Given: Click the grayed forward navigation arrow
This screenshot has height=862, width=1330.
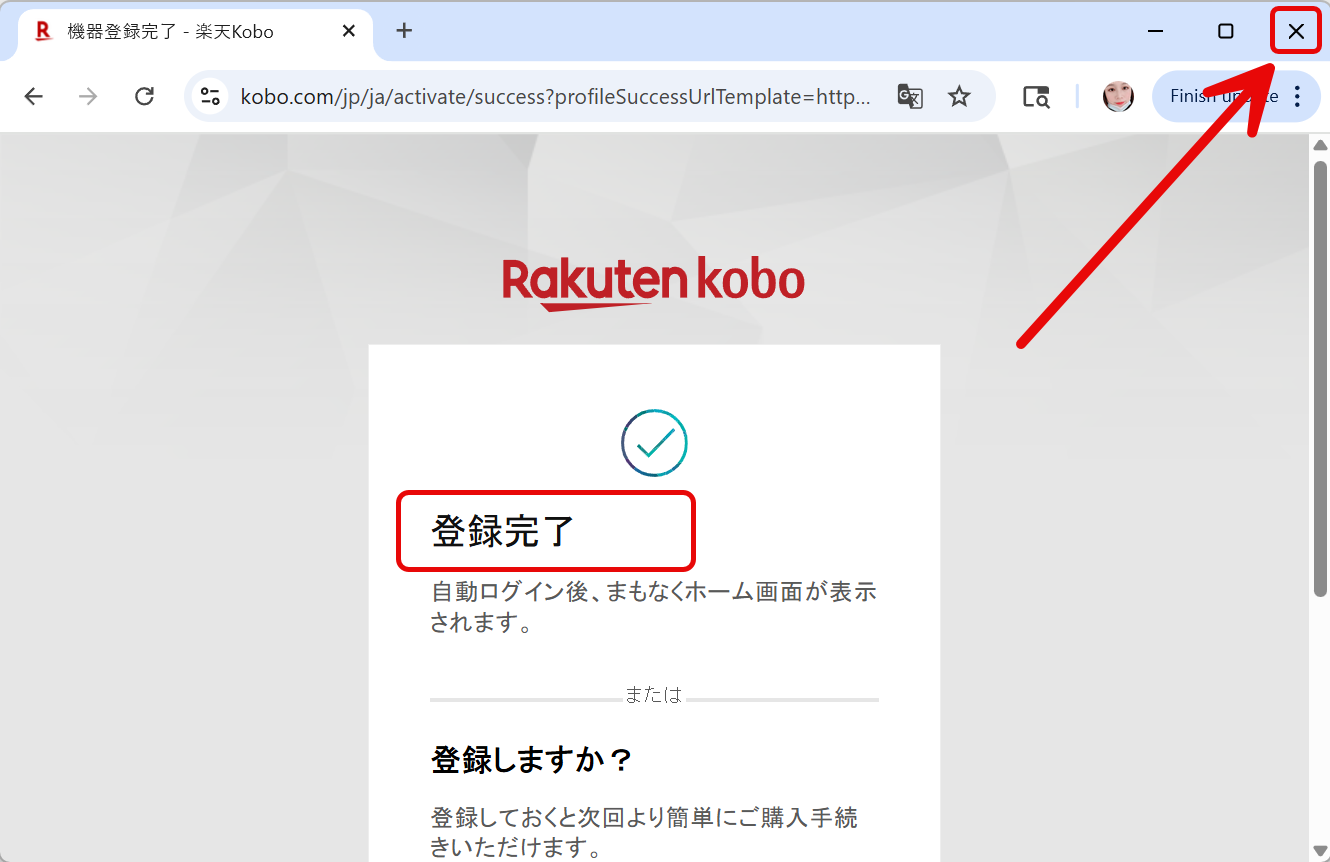Looking at the screenshot, I should [x=88, y=96].
